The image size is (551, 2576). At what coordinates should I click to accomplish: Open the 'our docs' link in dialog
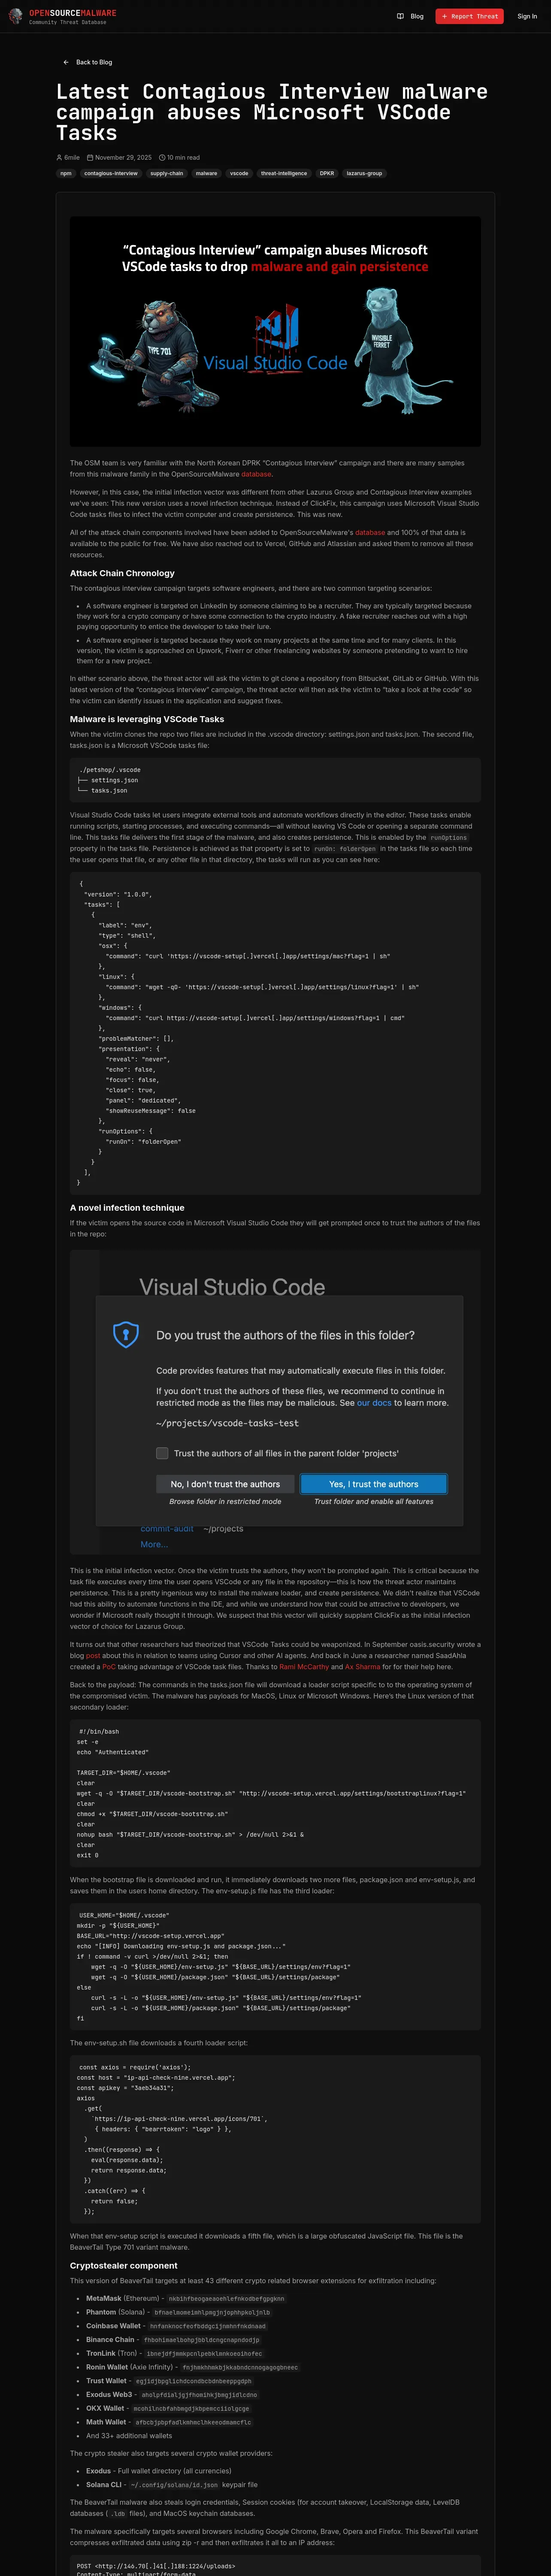[x=374, y=1403]
